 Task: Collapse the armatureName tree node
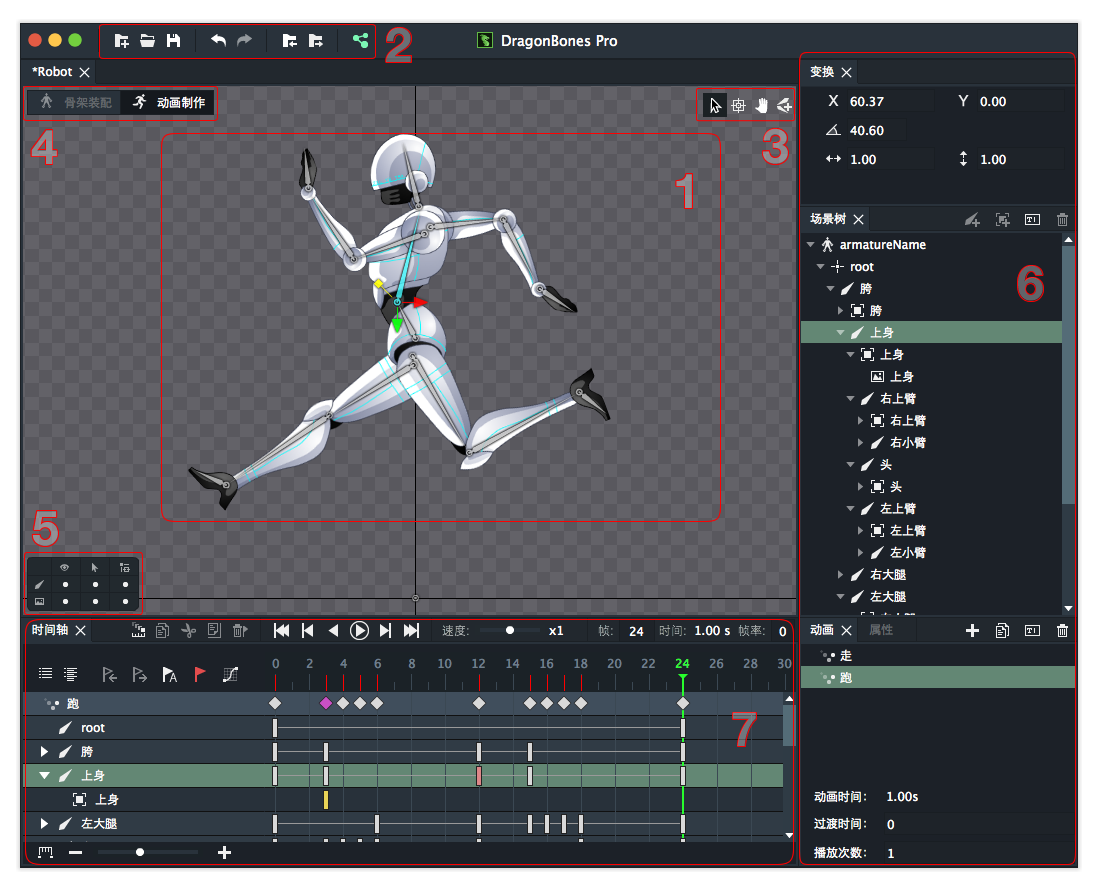tap(810, 244)
